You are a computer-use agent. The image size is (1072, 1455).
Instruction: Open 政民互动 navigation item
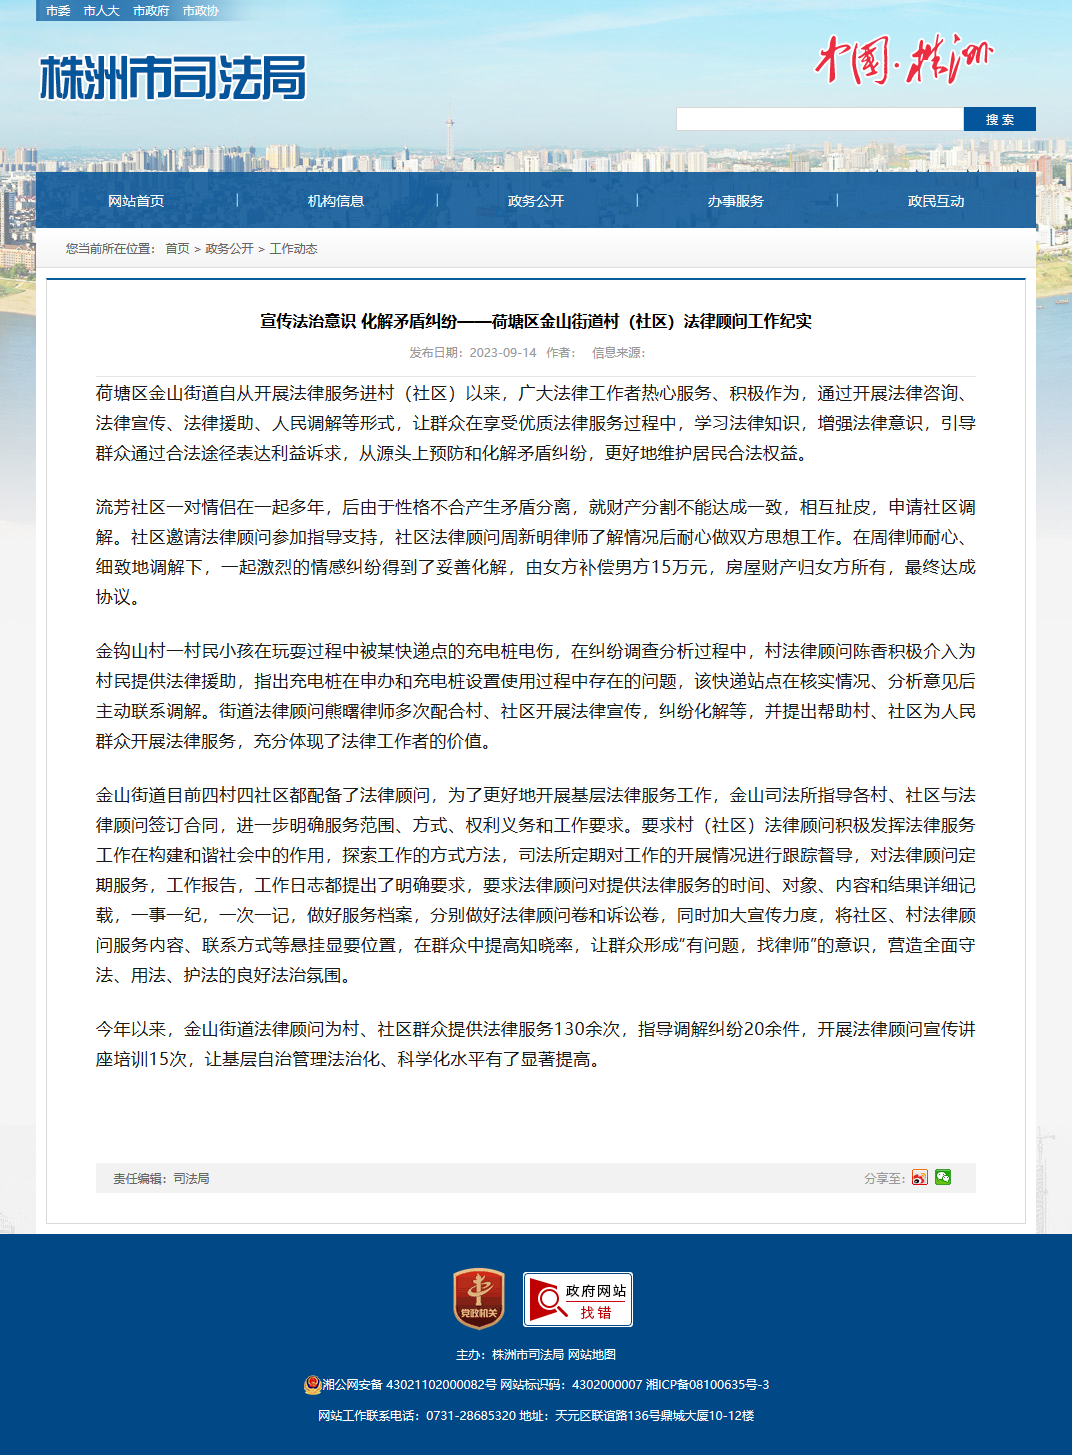click(x=936, y=201)
